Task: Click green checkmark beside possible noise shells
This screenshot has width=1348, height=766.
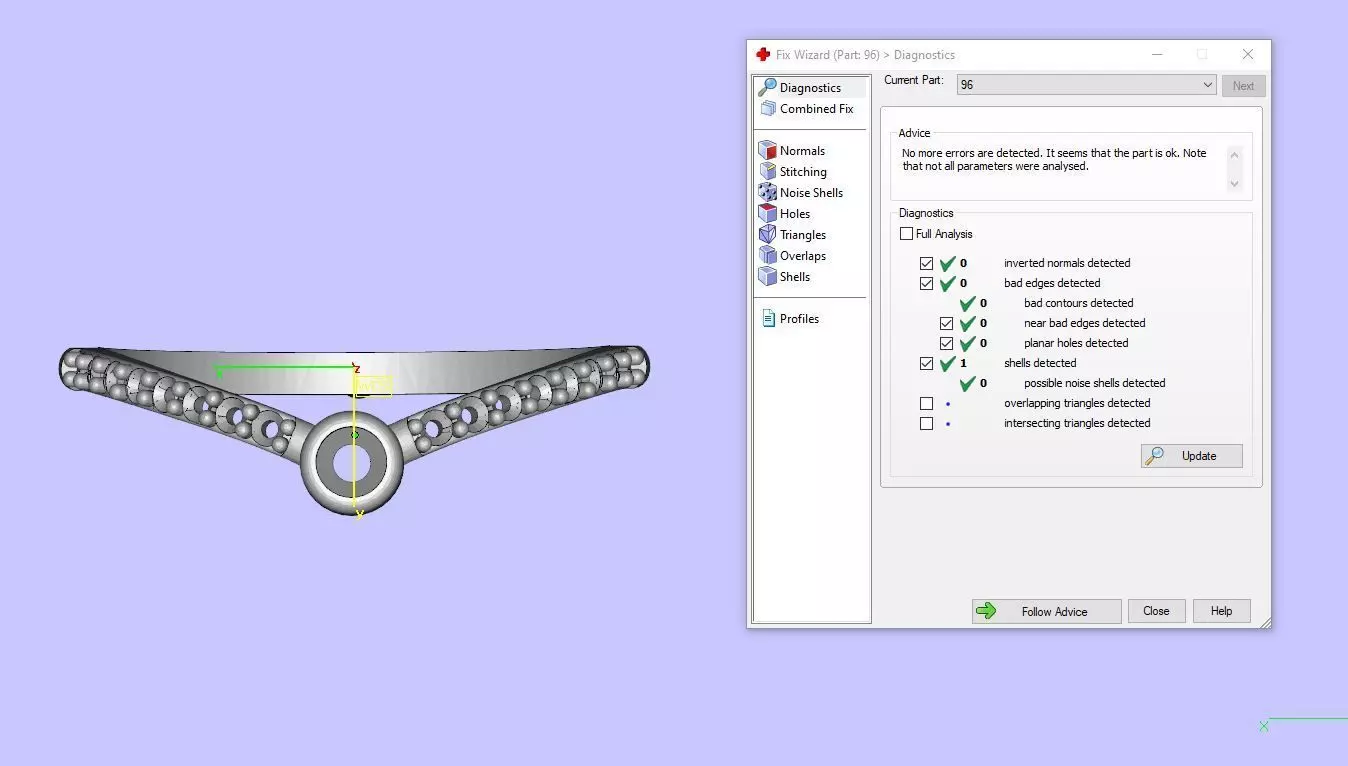Action: [x=968, y=383]
